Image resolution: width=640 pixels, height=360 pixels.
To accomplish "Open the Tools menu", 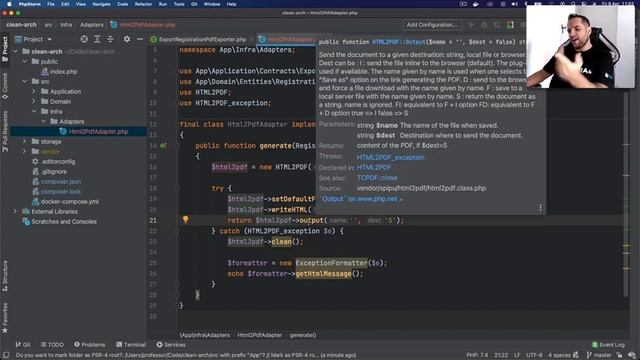I will 179,4.
